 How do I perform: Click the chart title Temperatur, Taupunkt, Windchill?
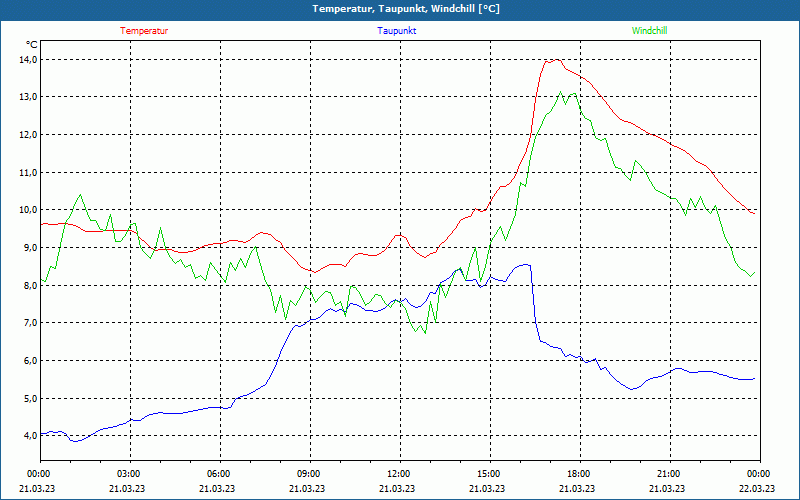click(x=406, y=9)
